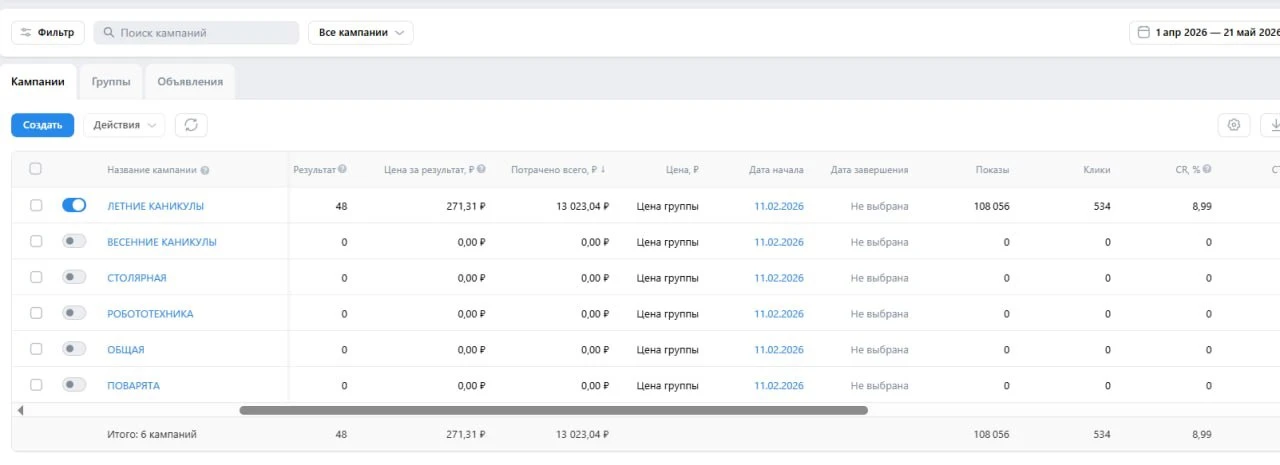Open the Все кампании dropdown
This screenshot has height=465, width=1280.
click(x=360, y=33)
